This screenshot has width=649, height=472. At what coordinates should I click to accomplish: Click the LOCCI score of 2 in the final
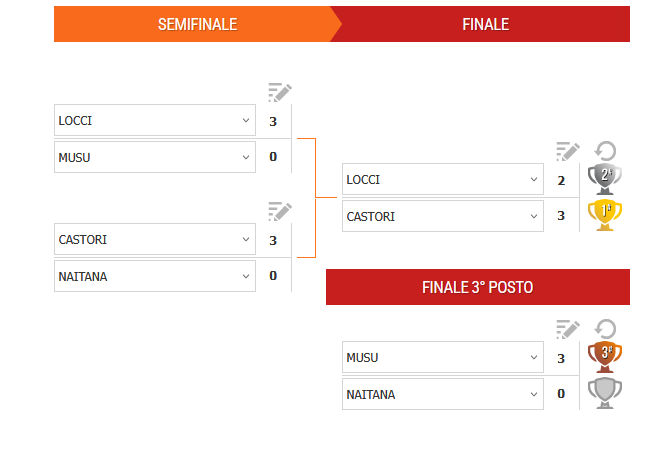561,180
